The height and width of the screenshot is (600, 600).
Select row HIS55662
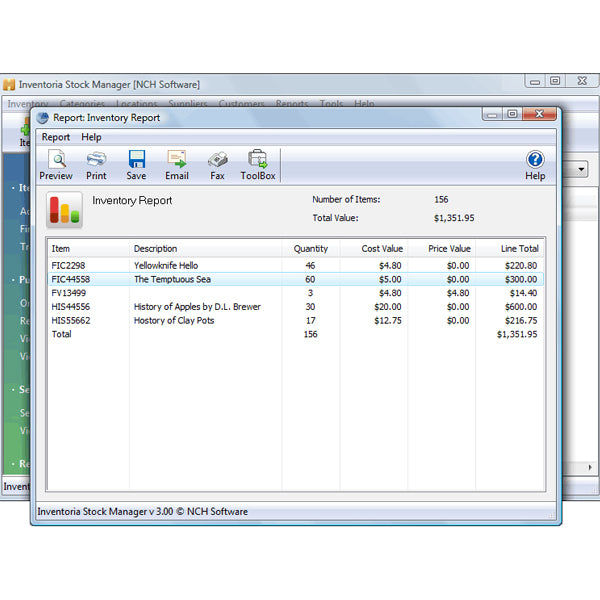point(295,321)
